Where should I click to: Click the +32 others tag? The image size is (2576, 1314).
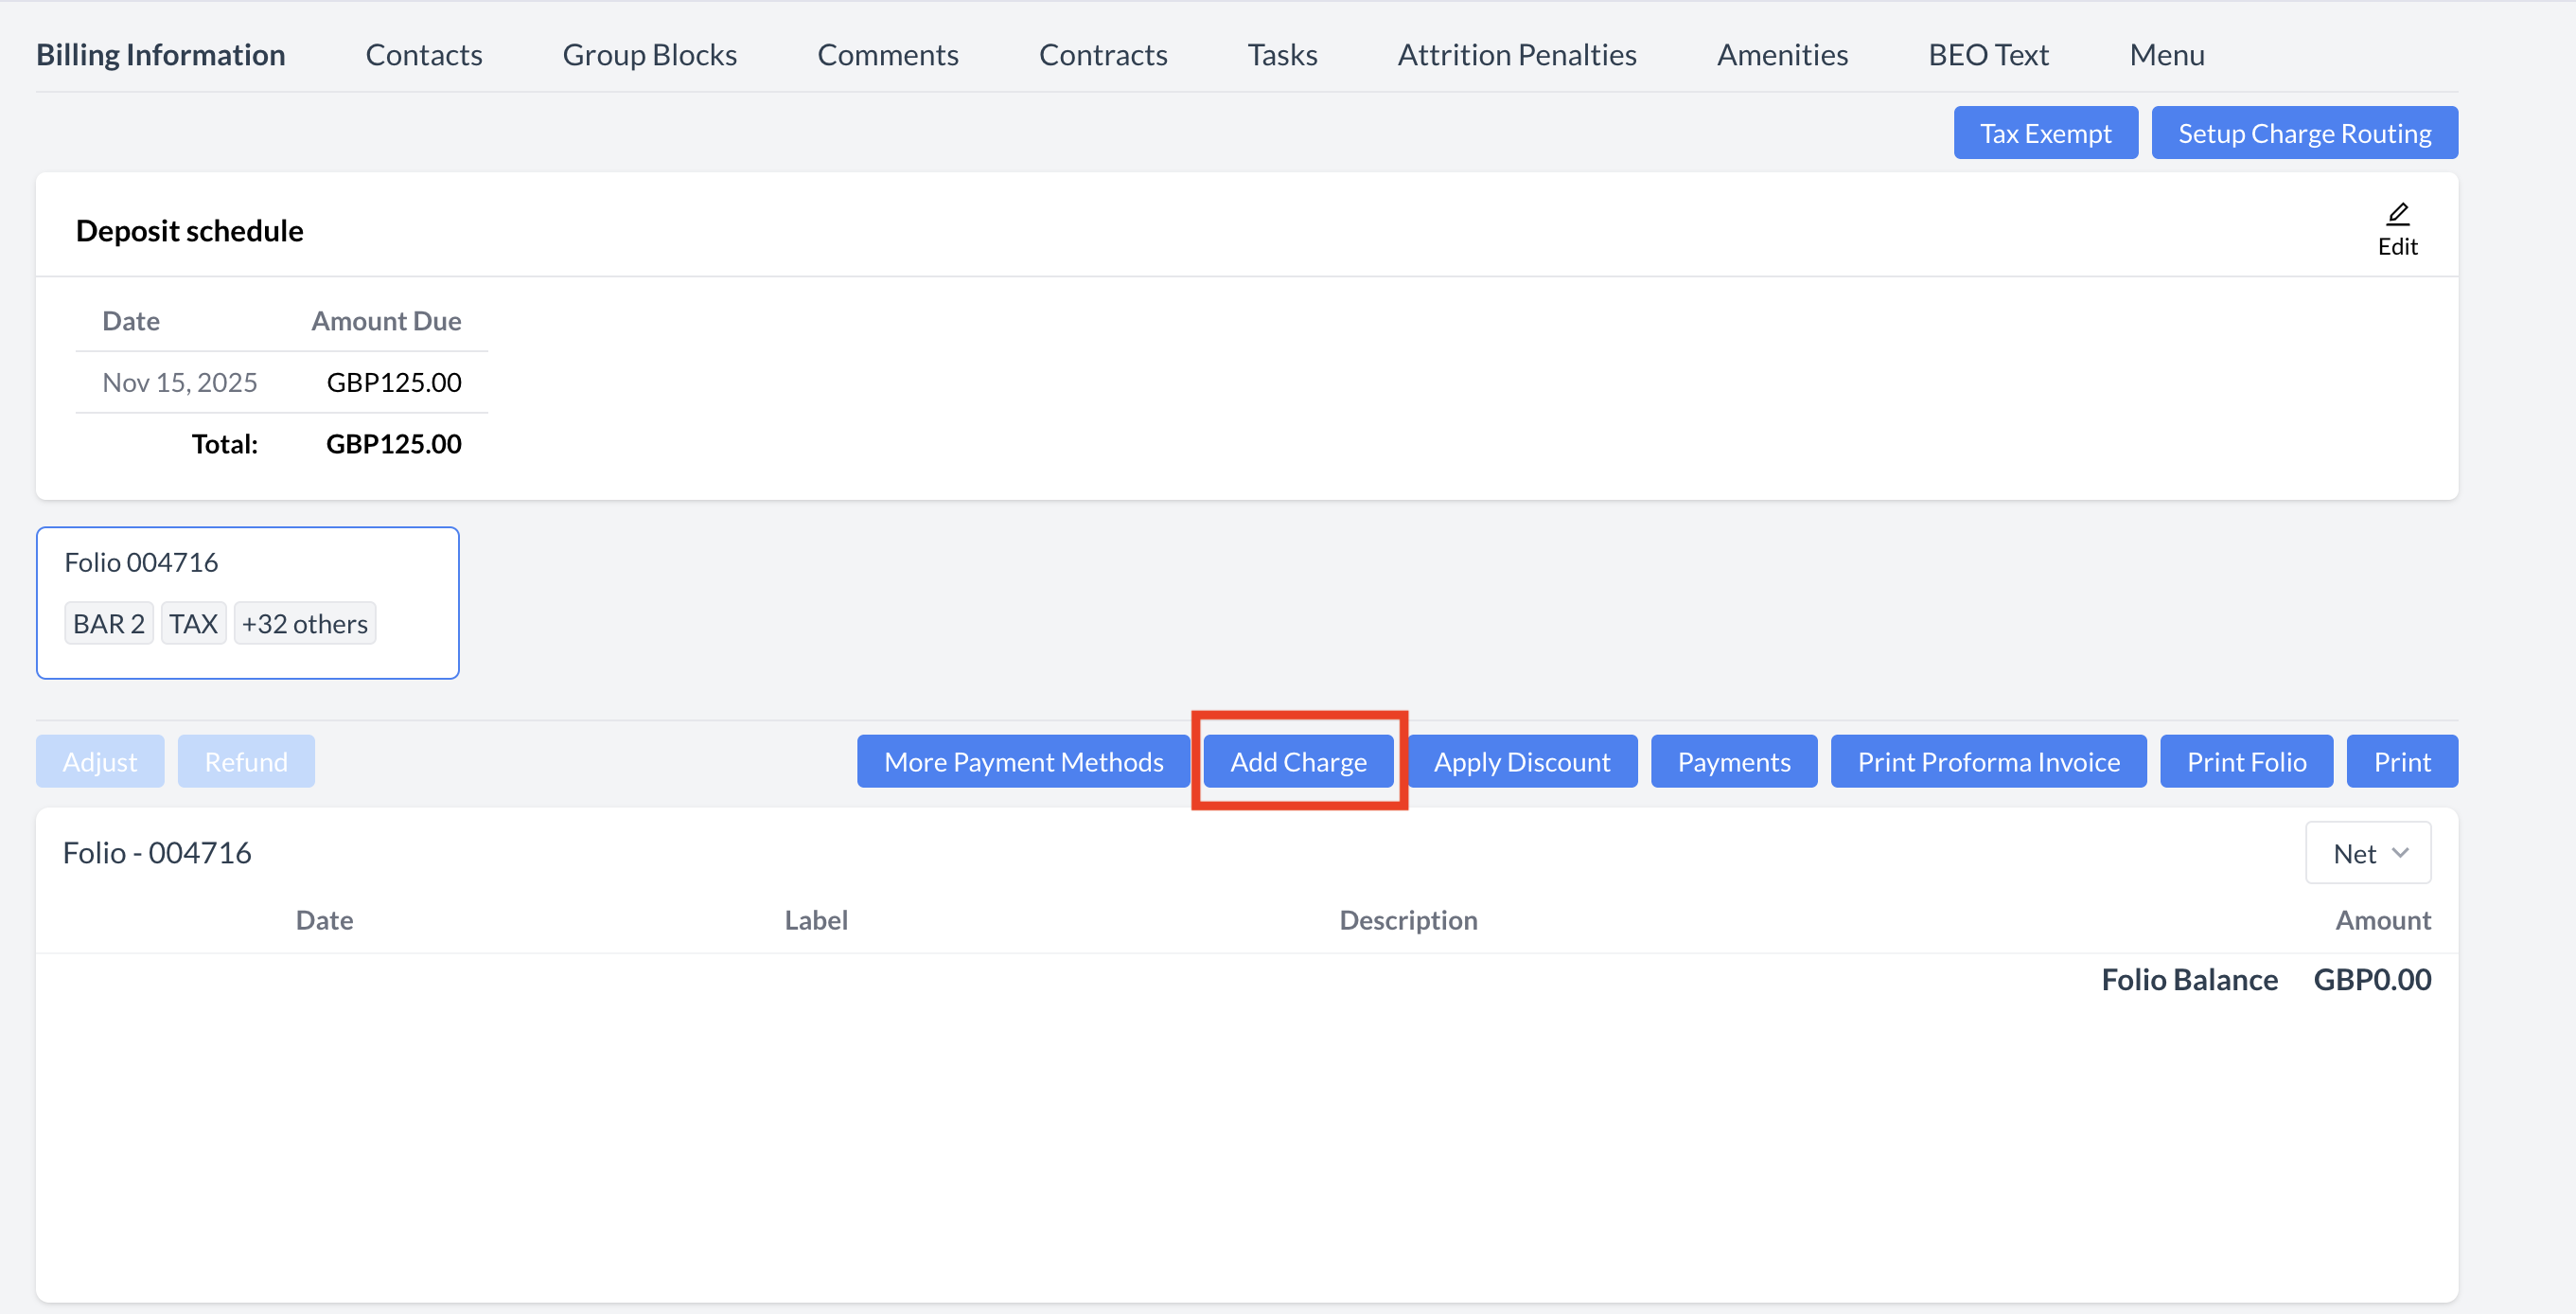click(x=304, y=624)
